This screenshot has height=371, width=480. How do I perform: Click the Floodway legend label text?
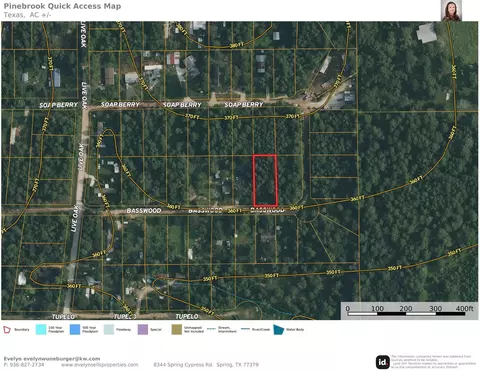(124, 330)
